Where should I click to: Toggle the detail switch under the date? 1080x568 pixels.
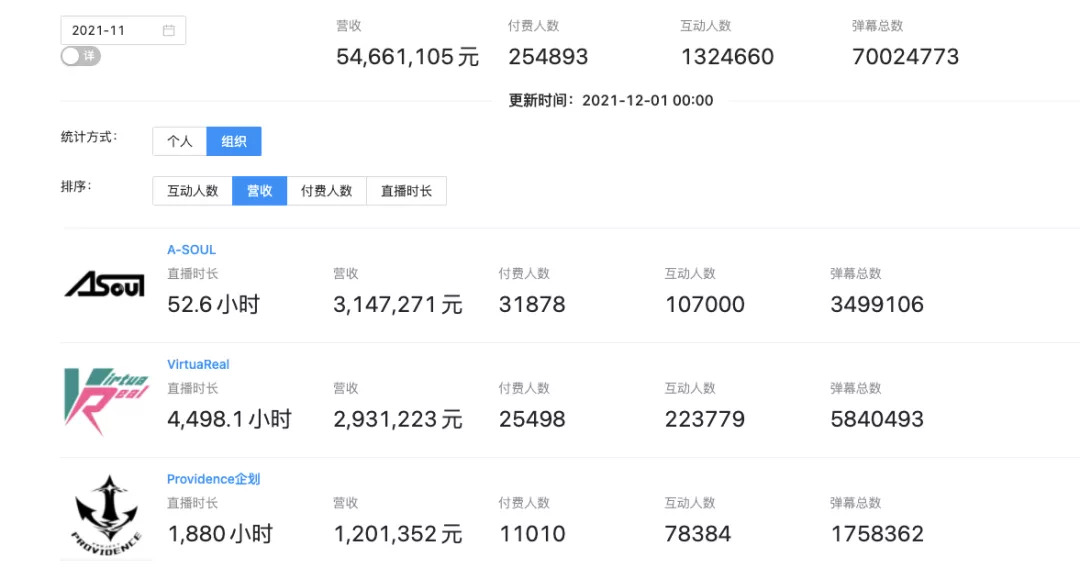click(80, 57)
